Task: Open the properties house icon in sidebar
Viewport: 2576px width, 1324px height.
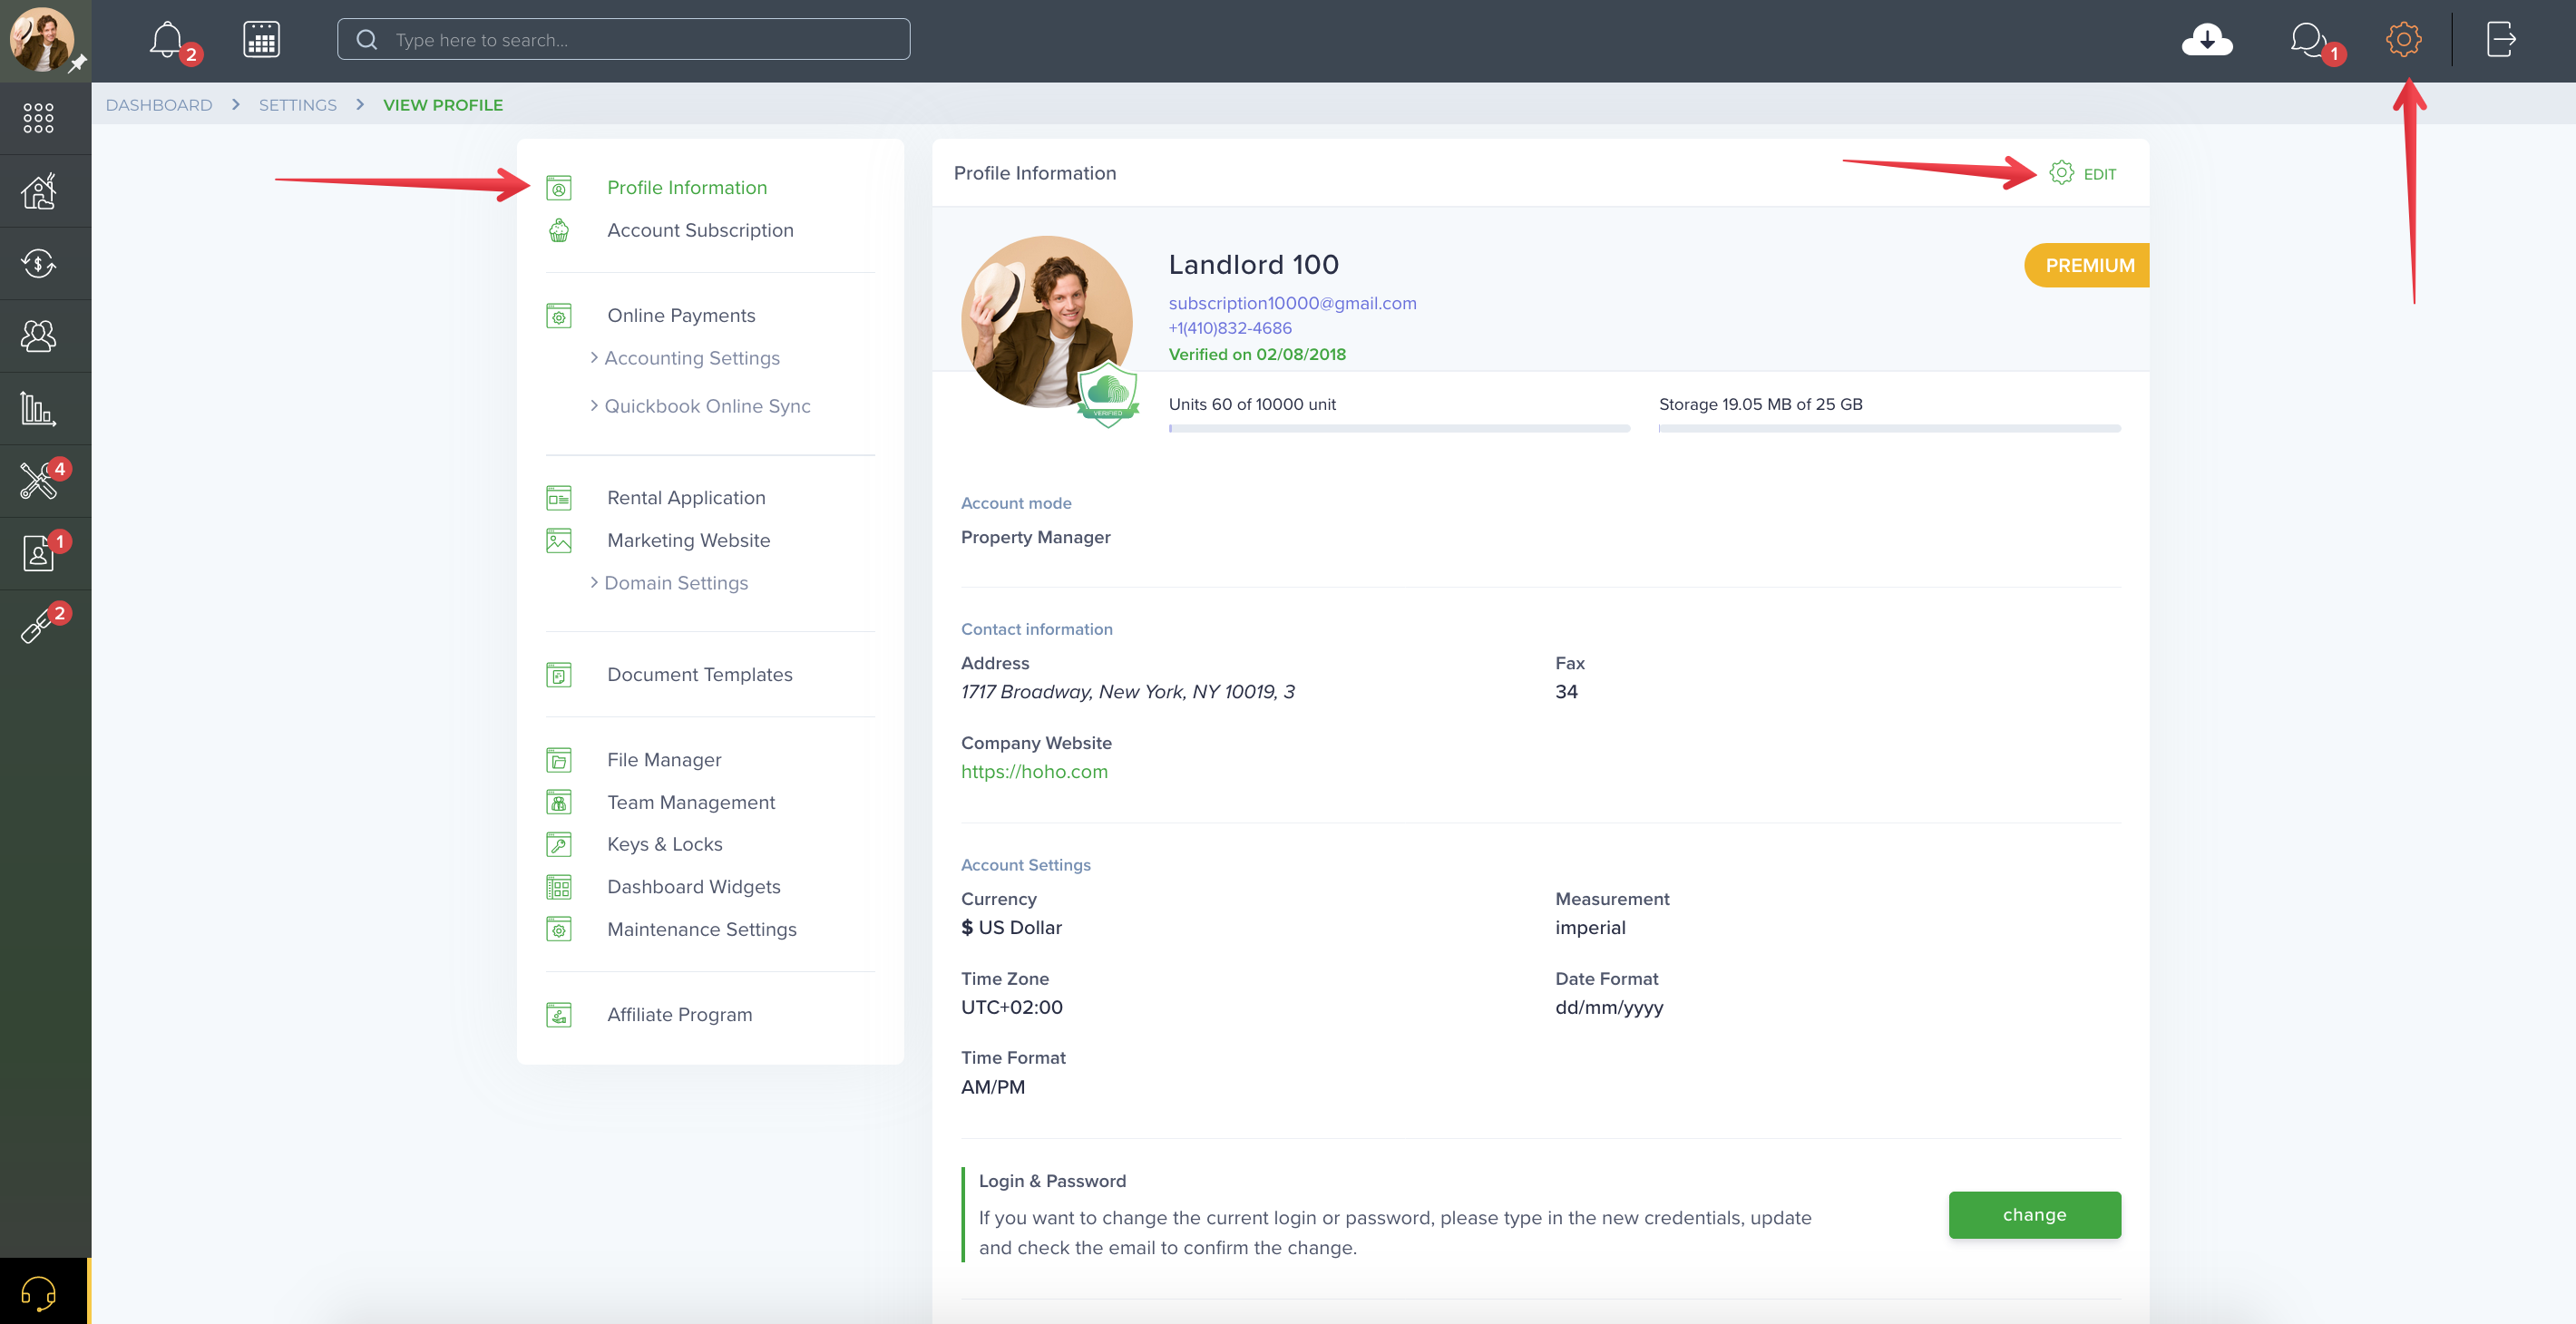Action: click(x=38, y=190)
